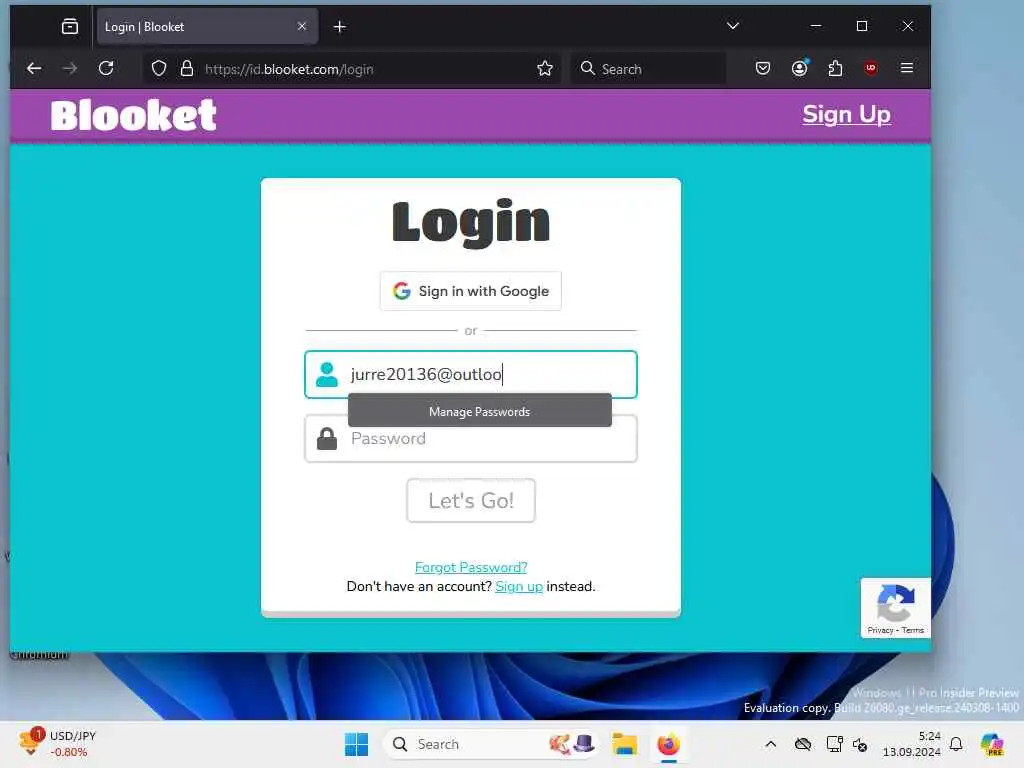Open USD/JPY widget on taskbar
This screenshot has width=1024, height=768.
tap(57, 744)
